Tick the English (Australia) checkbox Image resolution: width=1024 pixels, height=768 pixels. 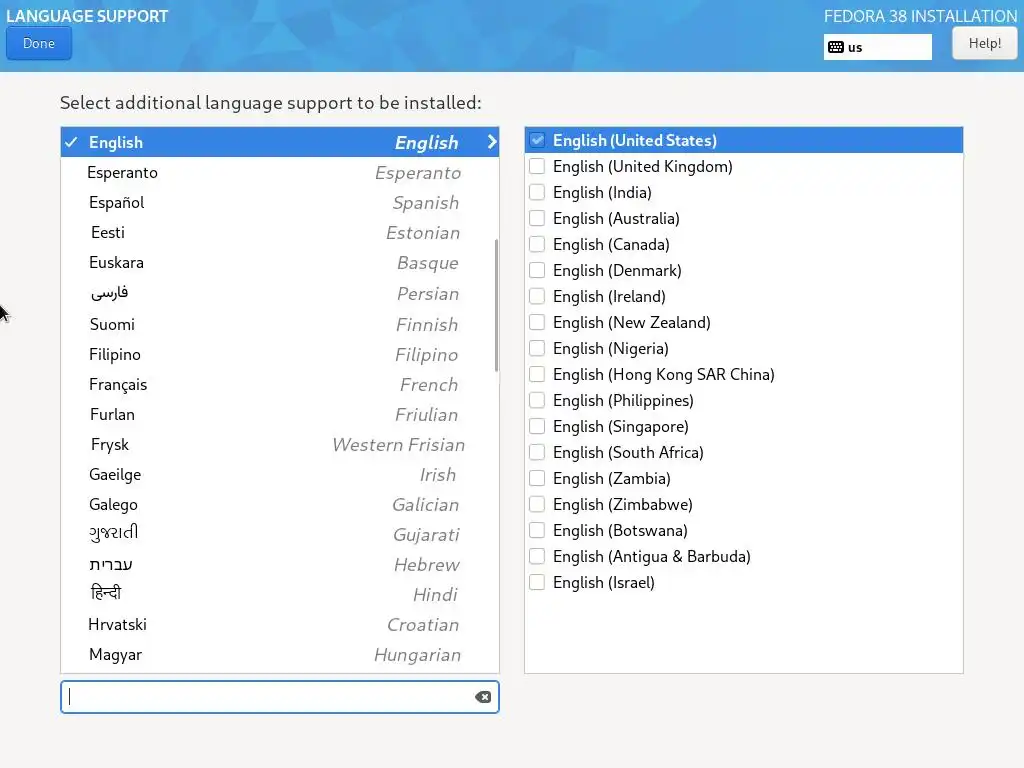pos(537,218)
